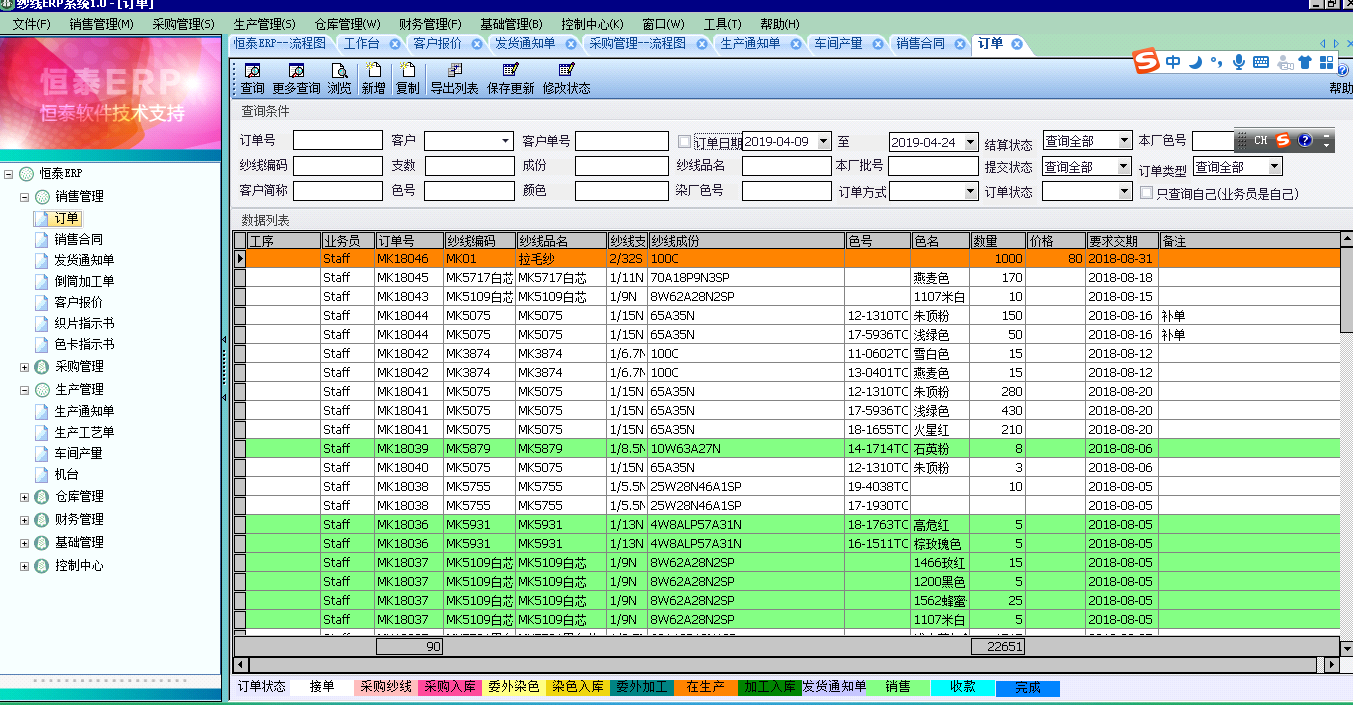Create a new order with 新增
Screen dimensions: 1353x705
point(373,78)
